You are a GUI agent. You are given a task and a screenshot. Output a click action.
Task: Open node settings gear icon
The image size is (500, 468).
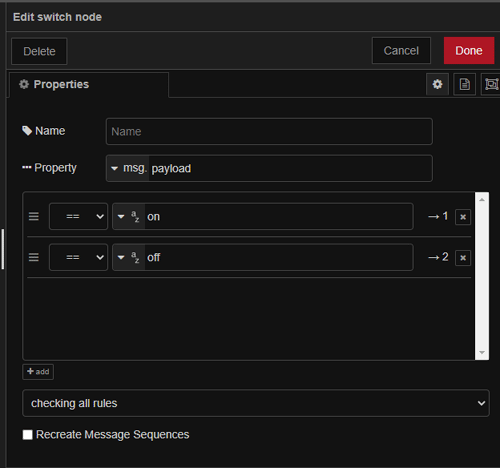pos(437,84)
